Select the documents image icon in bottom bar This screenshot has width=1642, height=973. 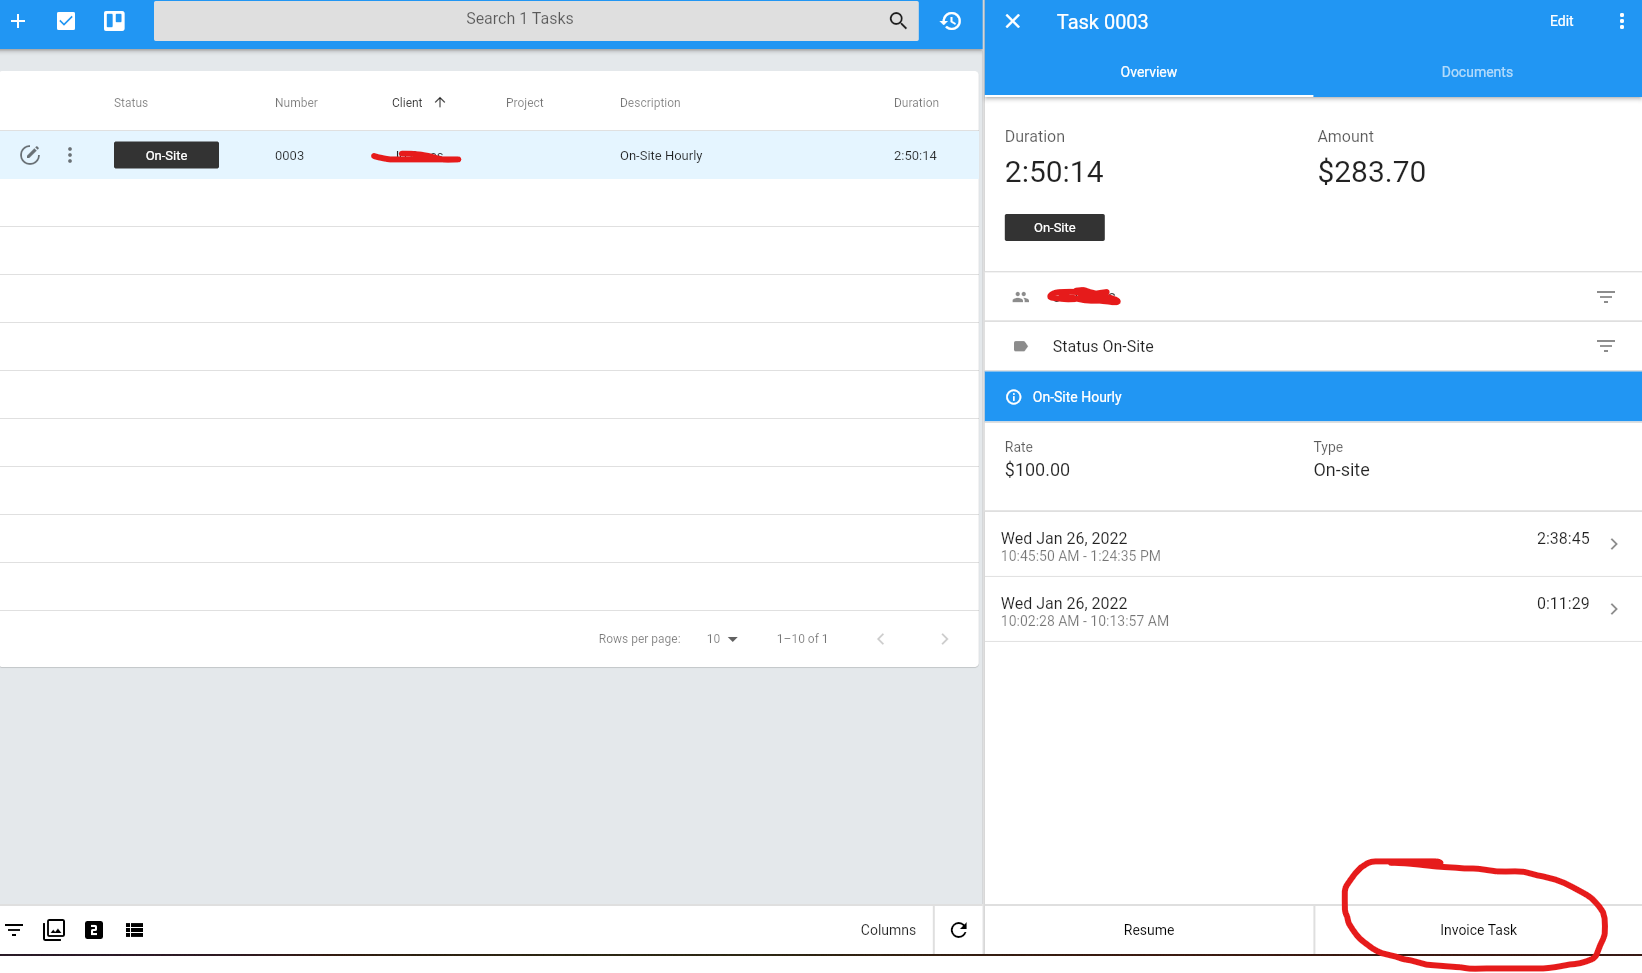pos(54,930)
